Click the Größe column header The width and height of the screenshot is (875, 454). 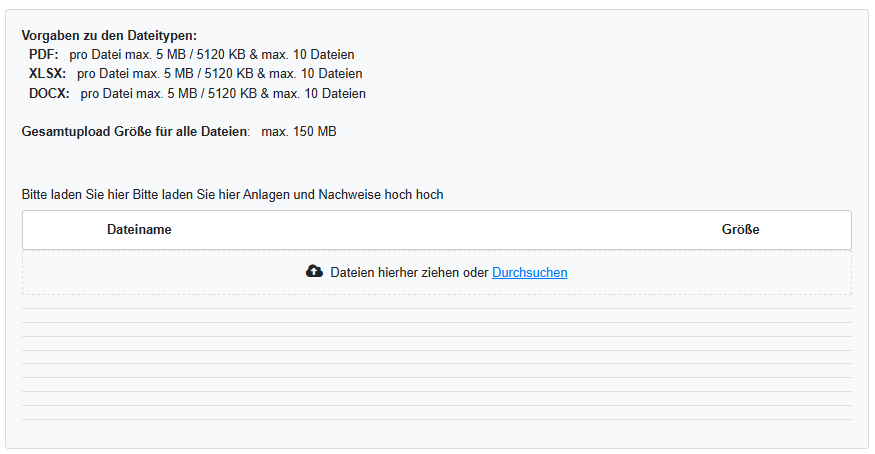(x=740, y=230)
